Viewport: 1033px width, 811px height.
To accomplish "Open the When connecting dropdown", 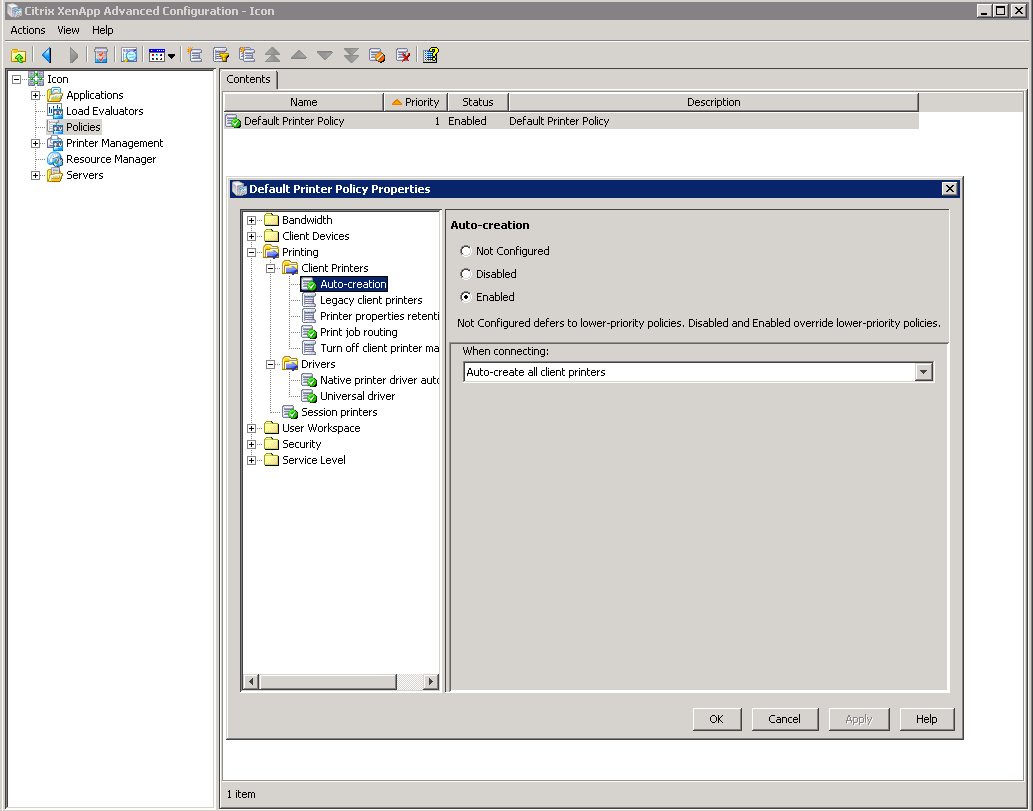I will 924,372.
